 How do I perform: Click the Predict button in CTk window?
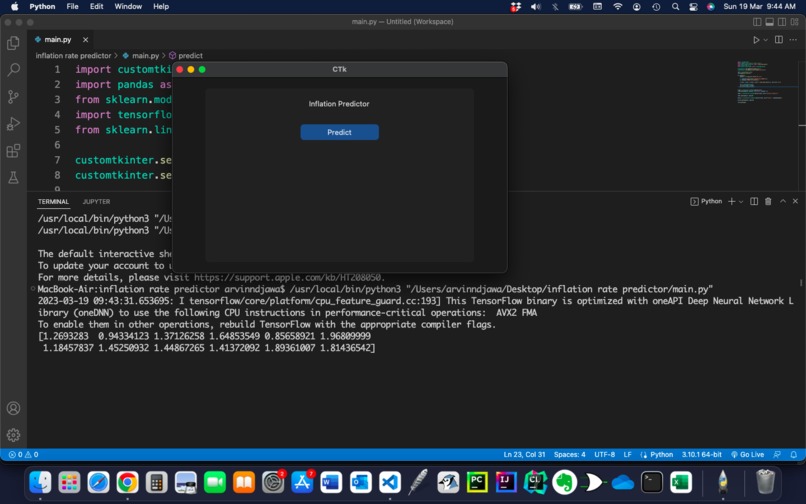point(339,132)
